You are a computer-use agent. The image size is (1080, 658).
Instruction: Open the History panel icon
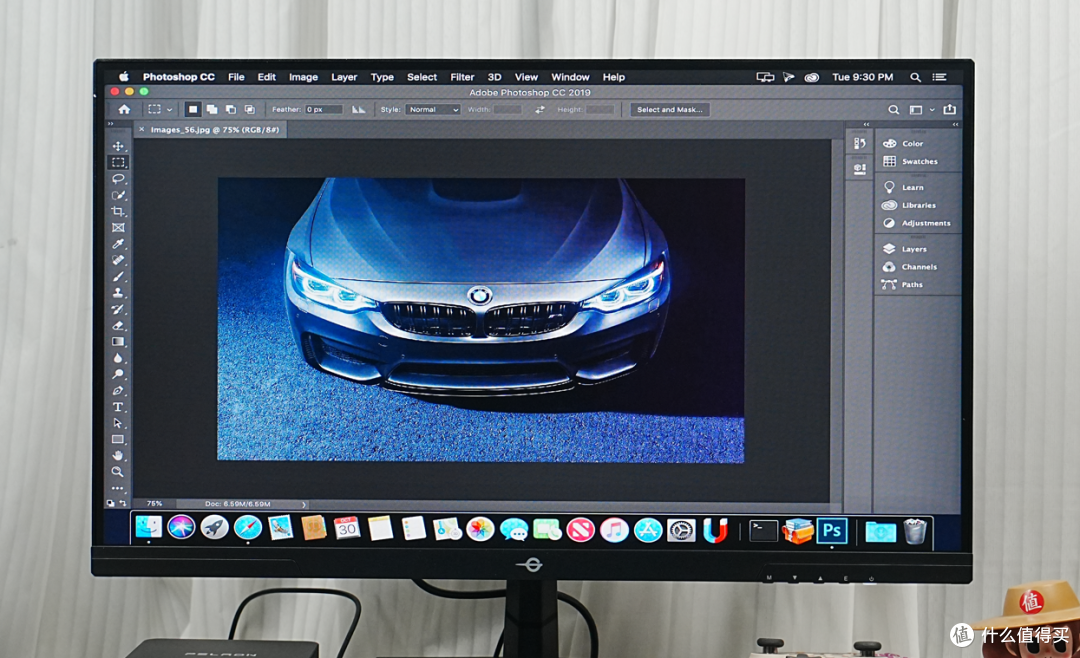(860, 143)
